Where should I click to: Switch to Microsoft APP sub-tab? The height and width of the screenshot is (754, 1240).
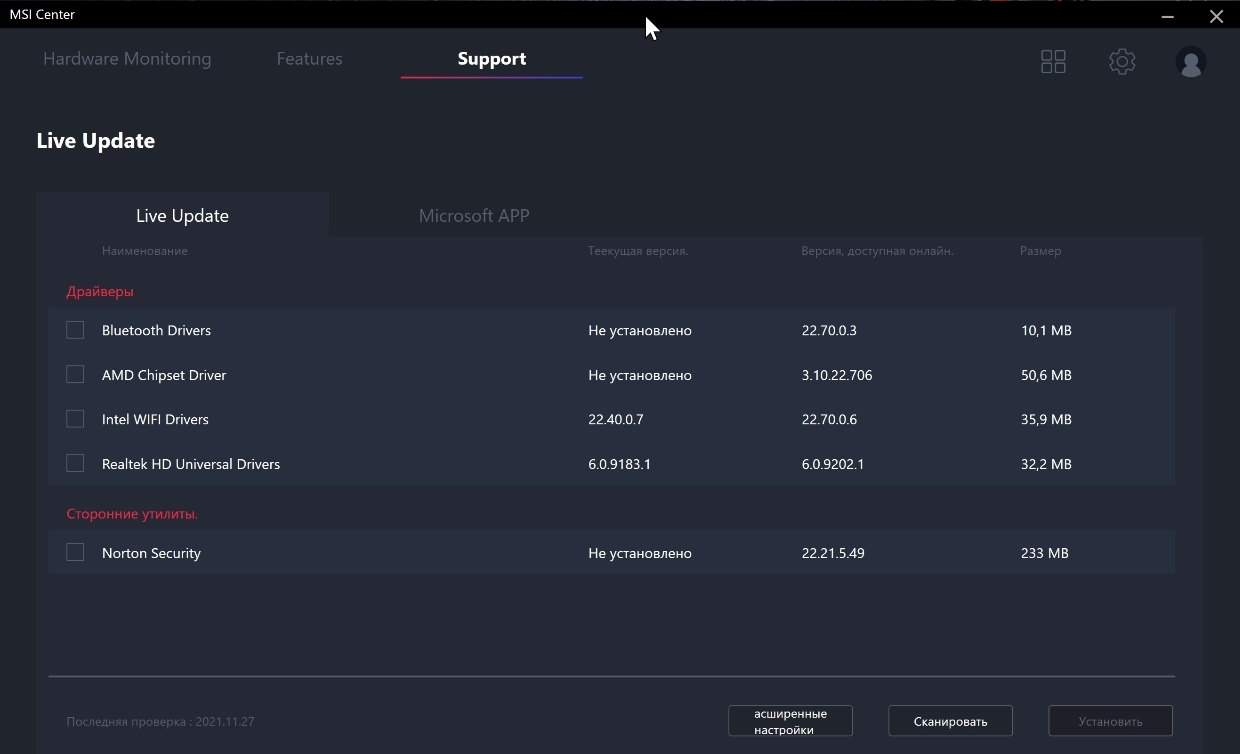(474, 216)
